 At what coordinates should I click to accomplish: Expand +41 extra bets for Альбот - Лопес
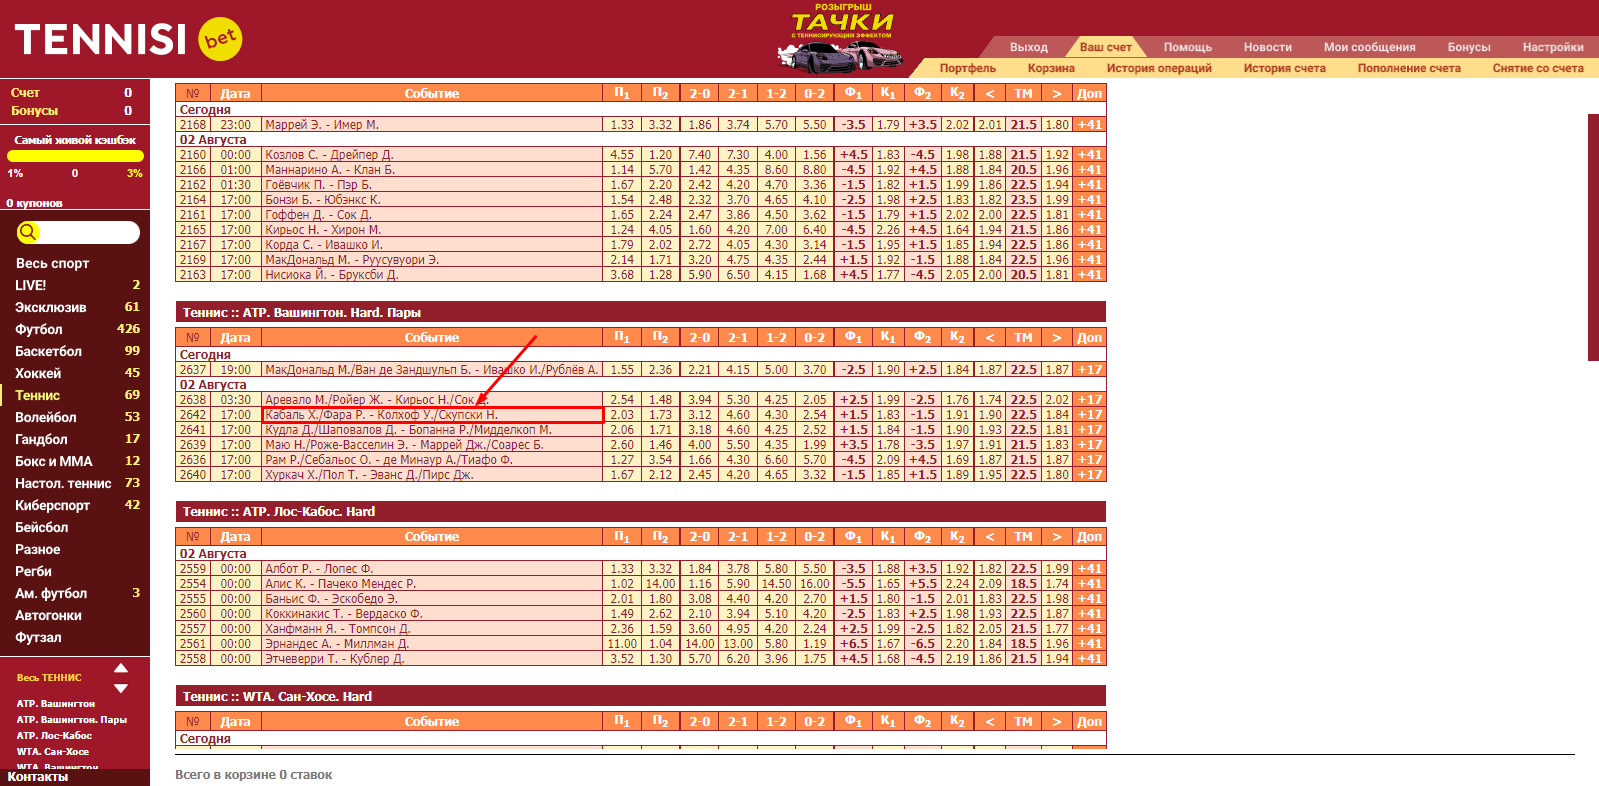(x=1089, y=569)
